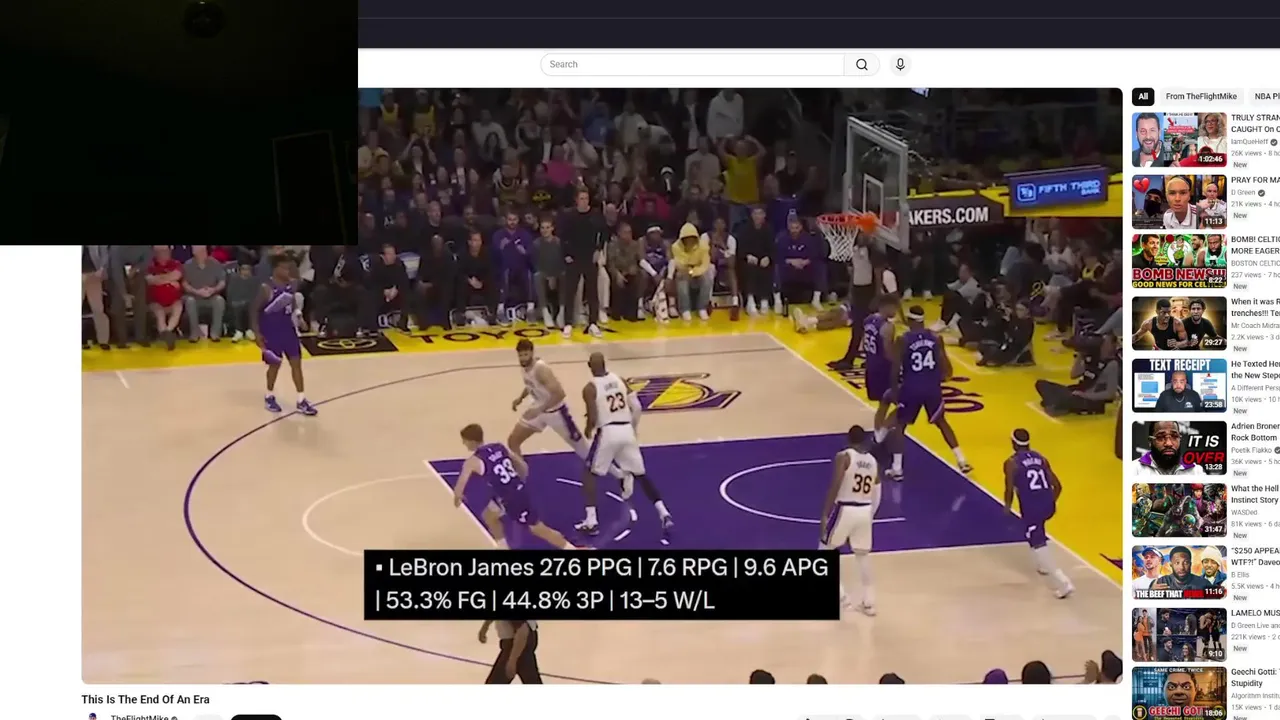Open 'Adrien Broner... Rock Bottom' video title
The height and width of the screenshot is (720, 1280).
pos(1255,432)
